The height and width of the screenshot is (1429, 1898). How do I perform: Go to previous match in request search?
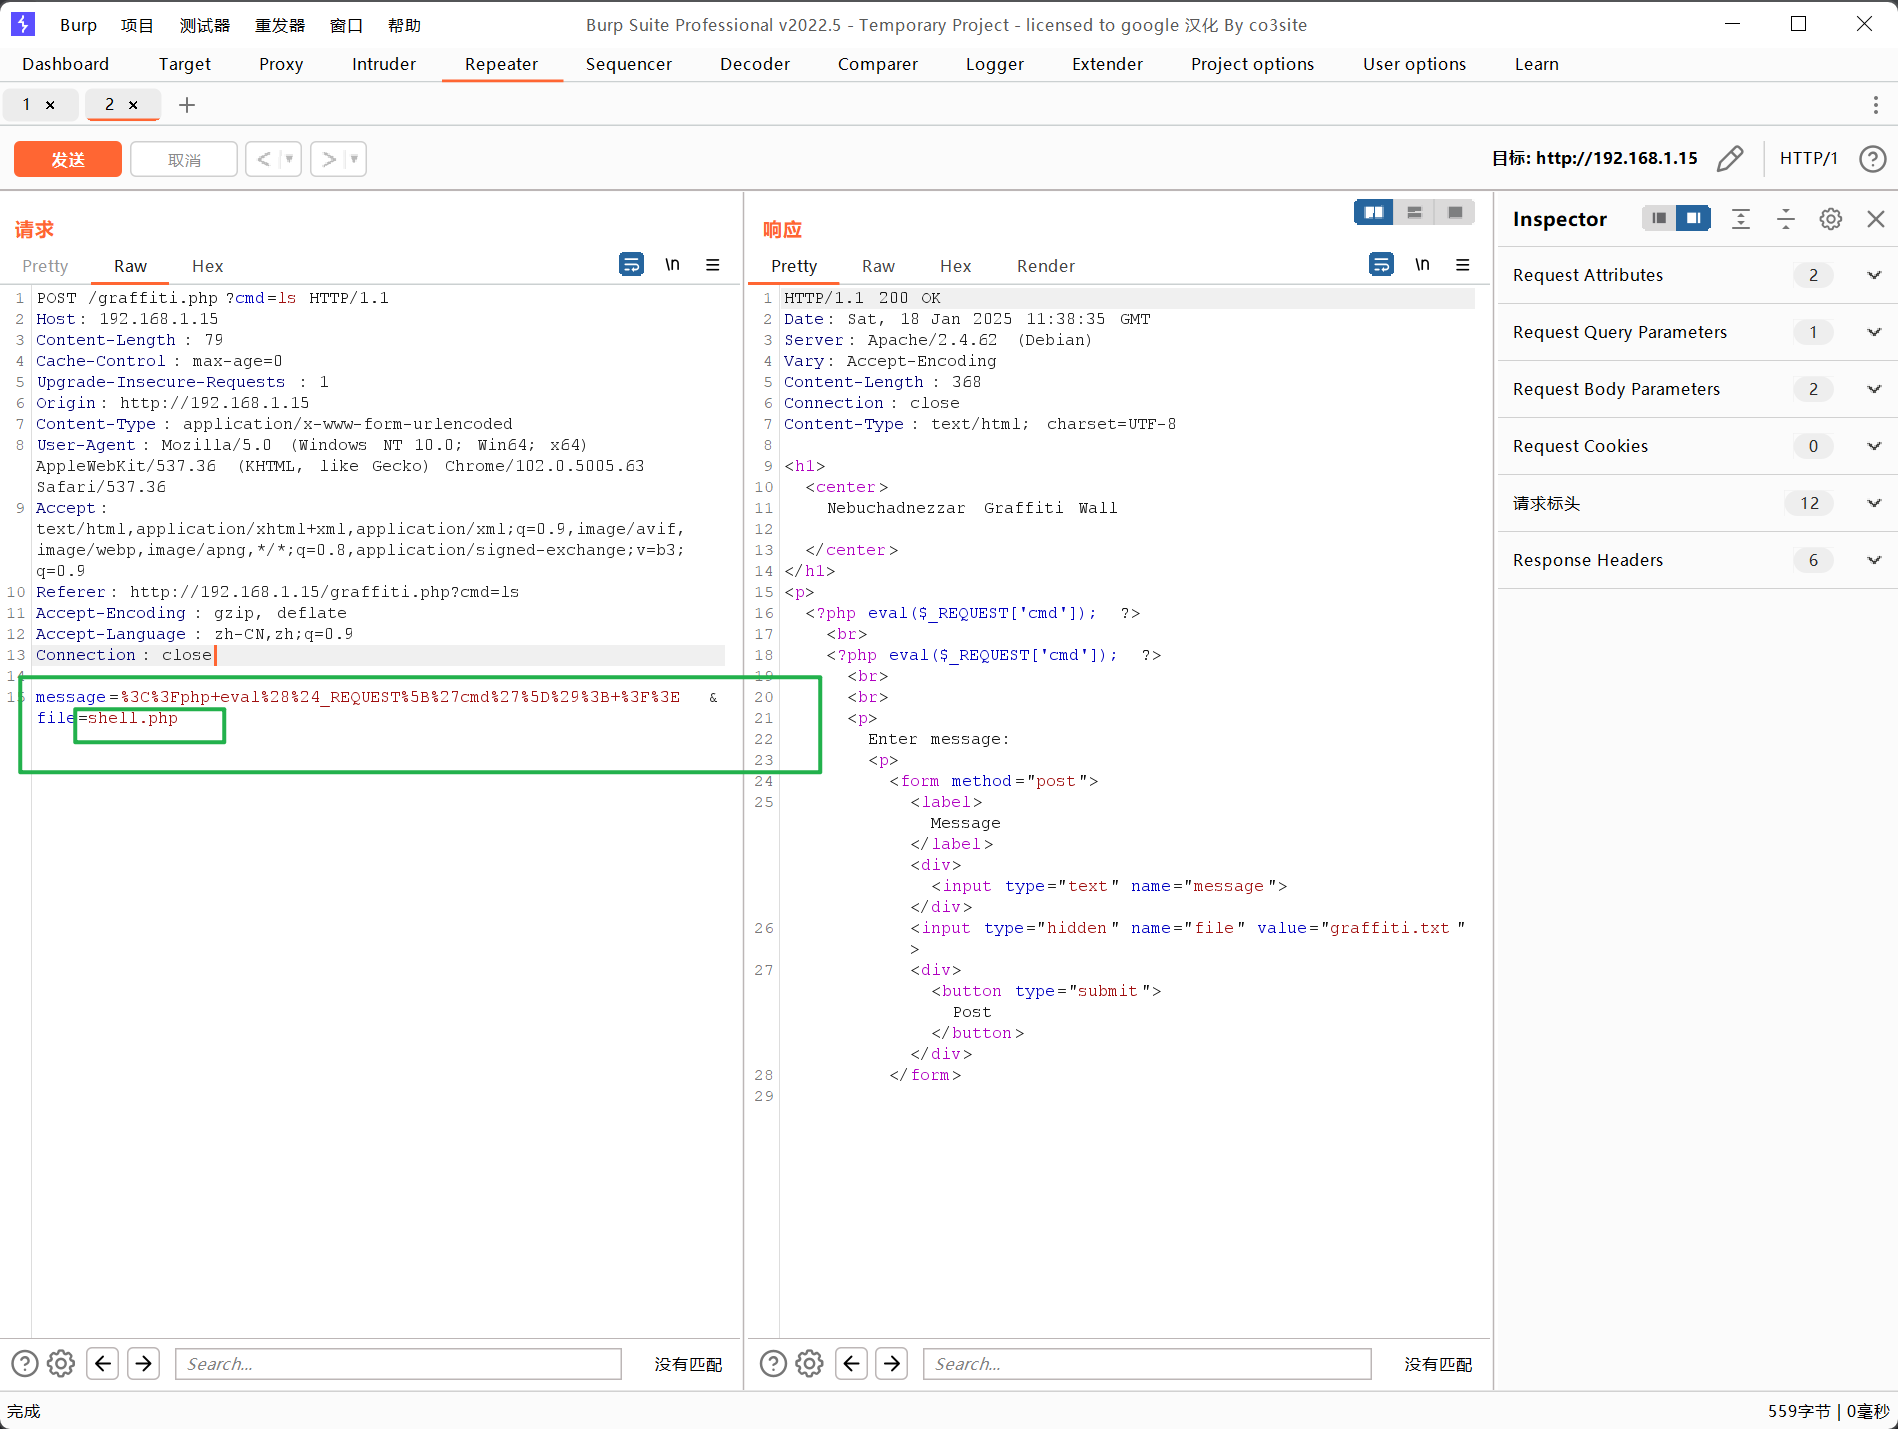click(103, 1363)
